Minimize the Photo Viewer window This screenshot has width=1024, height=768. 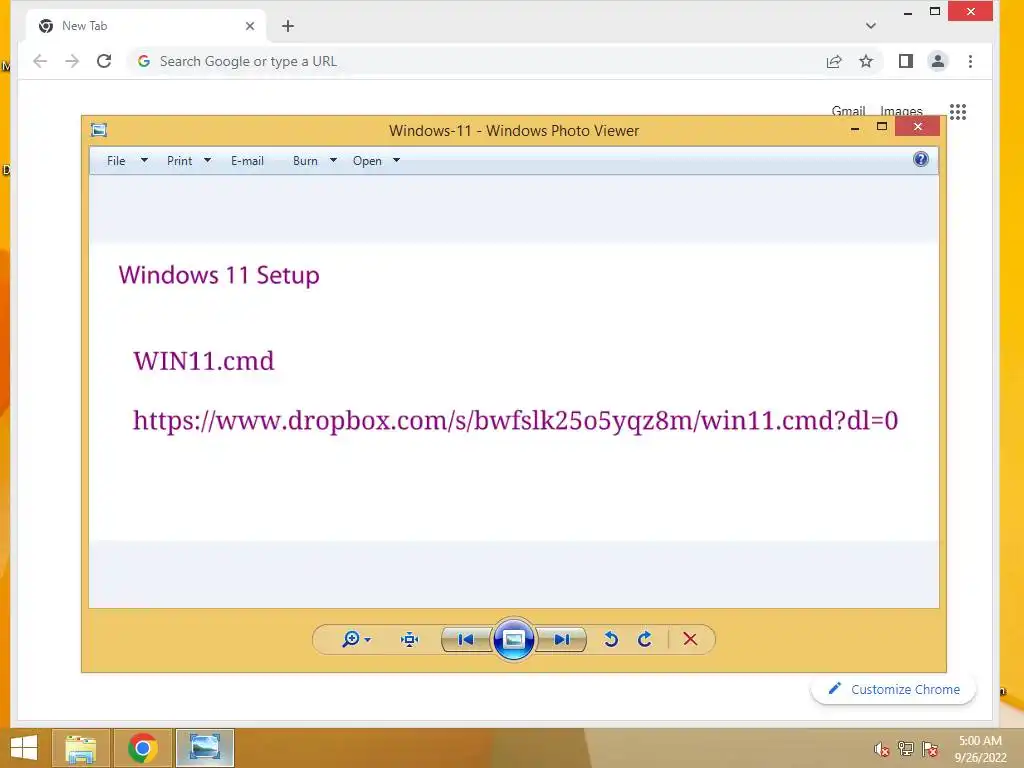coord(855,129)
